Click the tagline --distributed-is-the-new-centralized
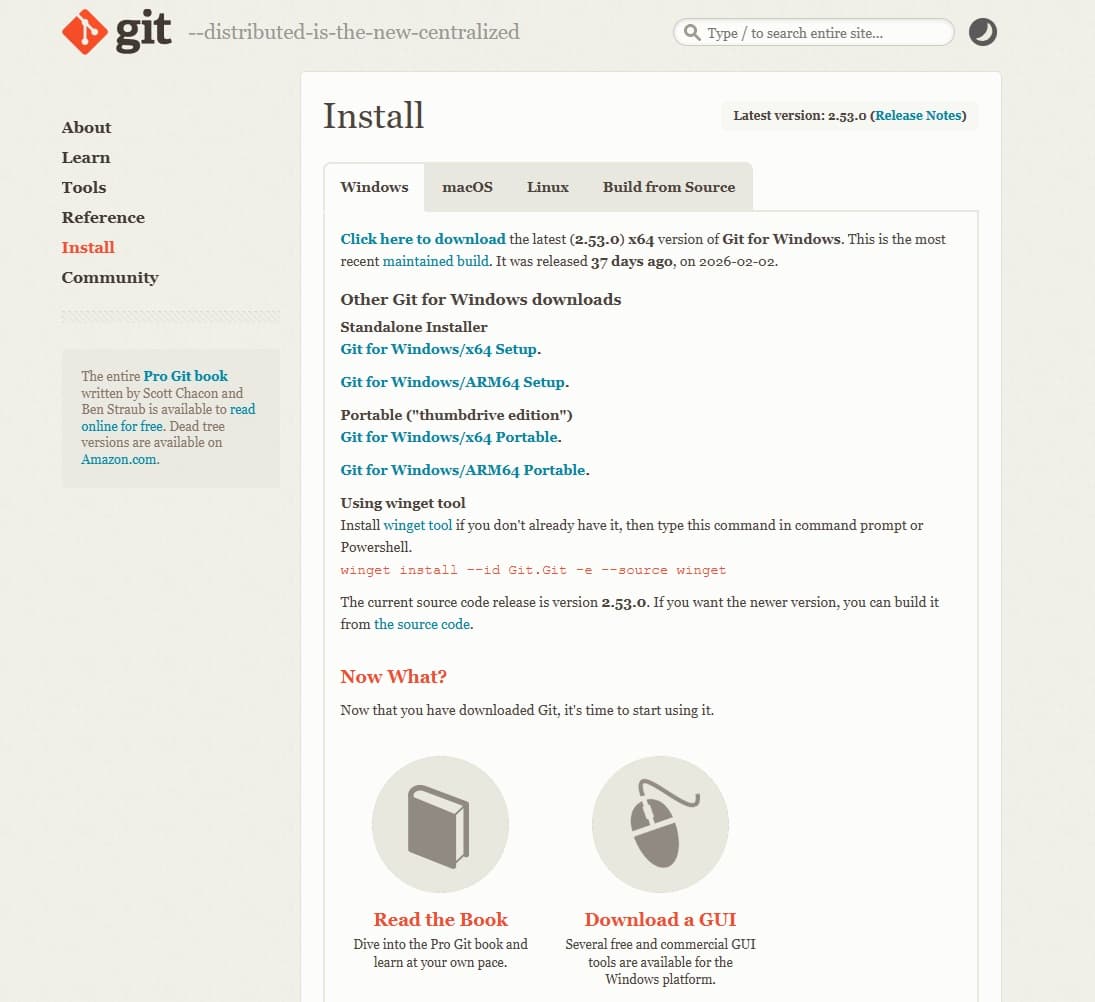Image resolution: width=1095 pixels, height=1002 pixels. pyautogui.click(x=354, y=32)
